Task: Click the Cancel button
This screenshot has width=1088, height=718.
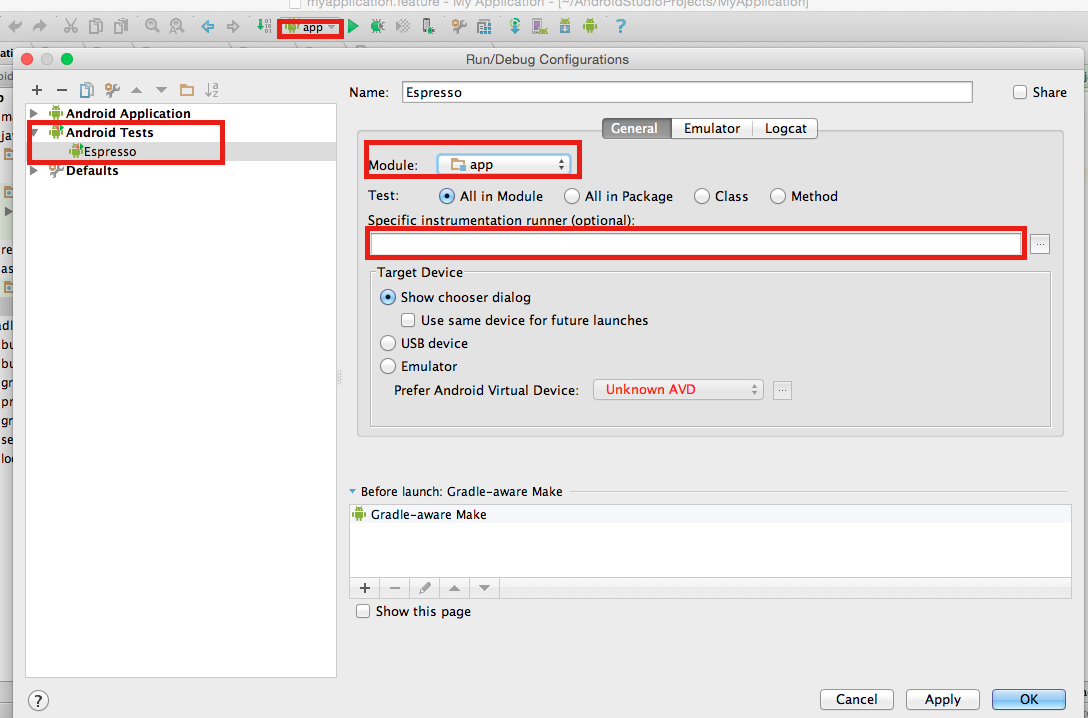Action: tap(856, 699)
